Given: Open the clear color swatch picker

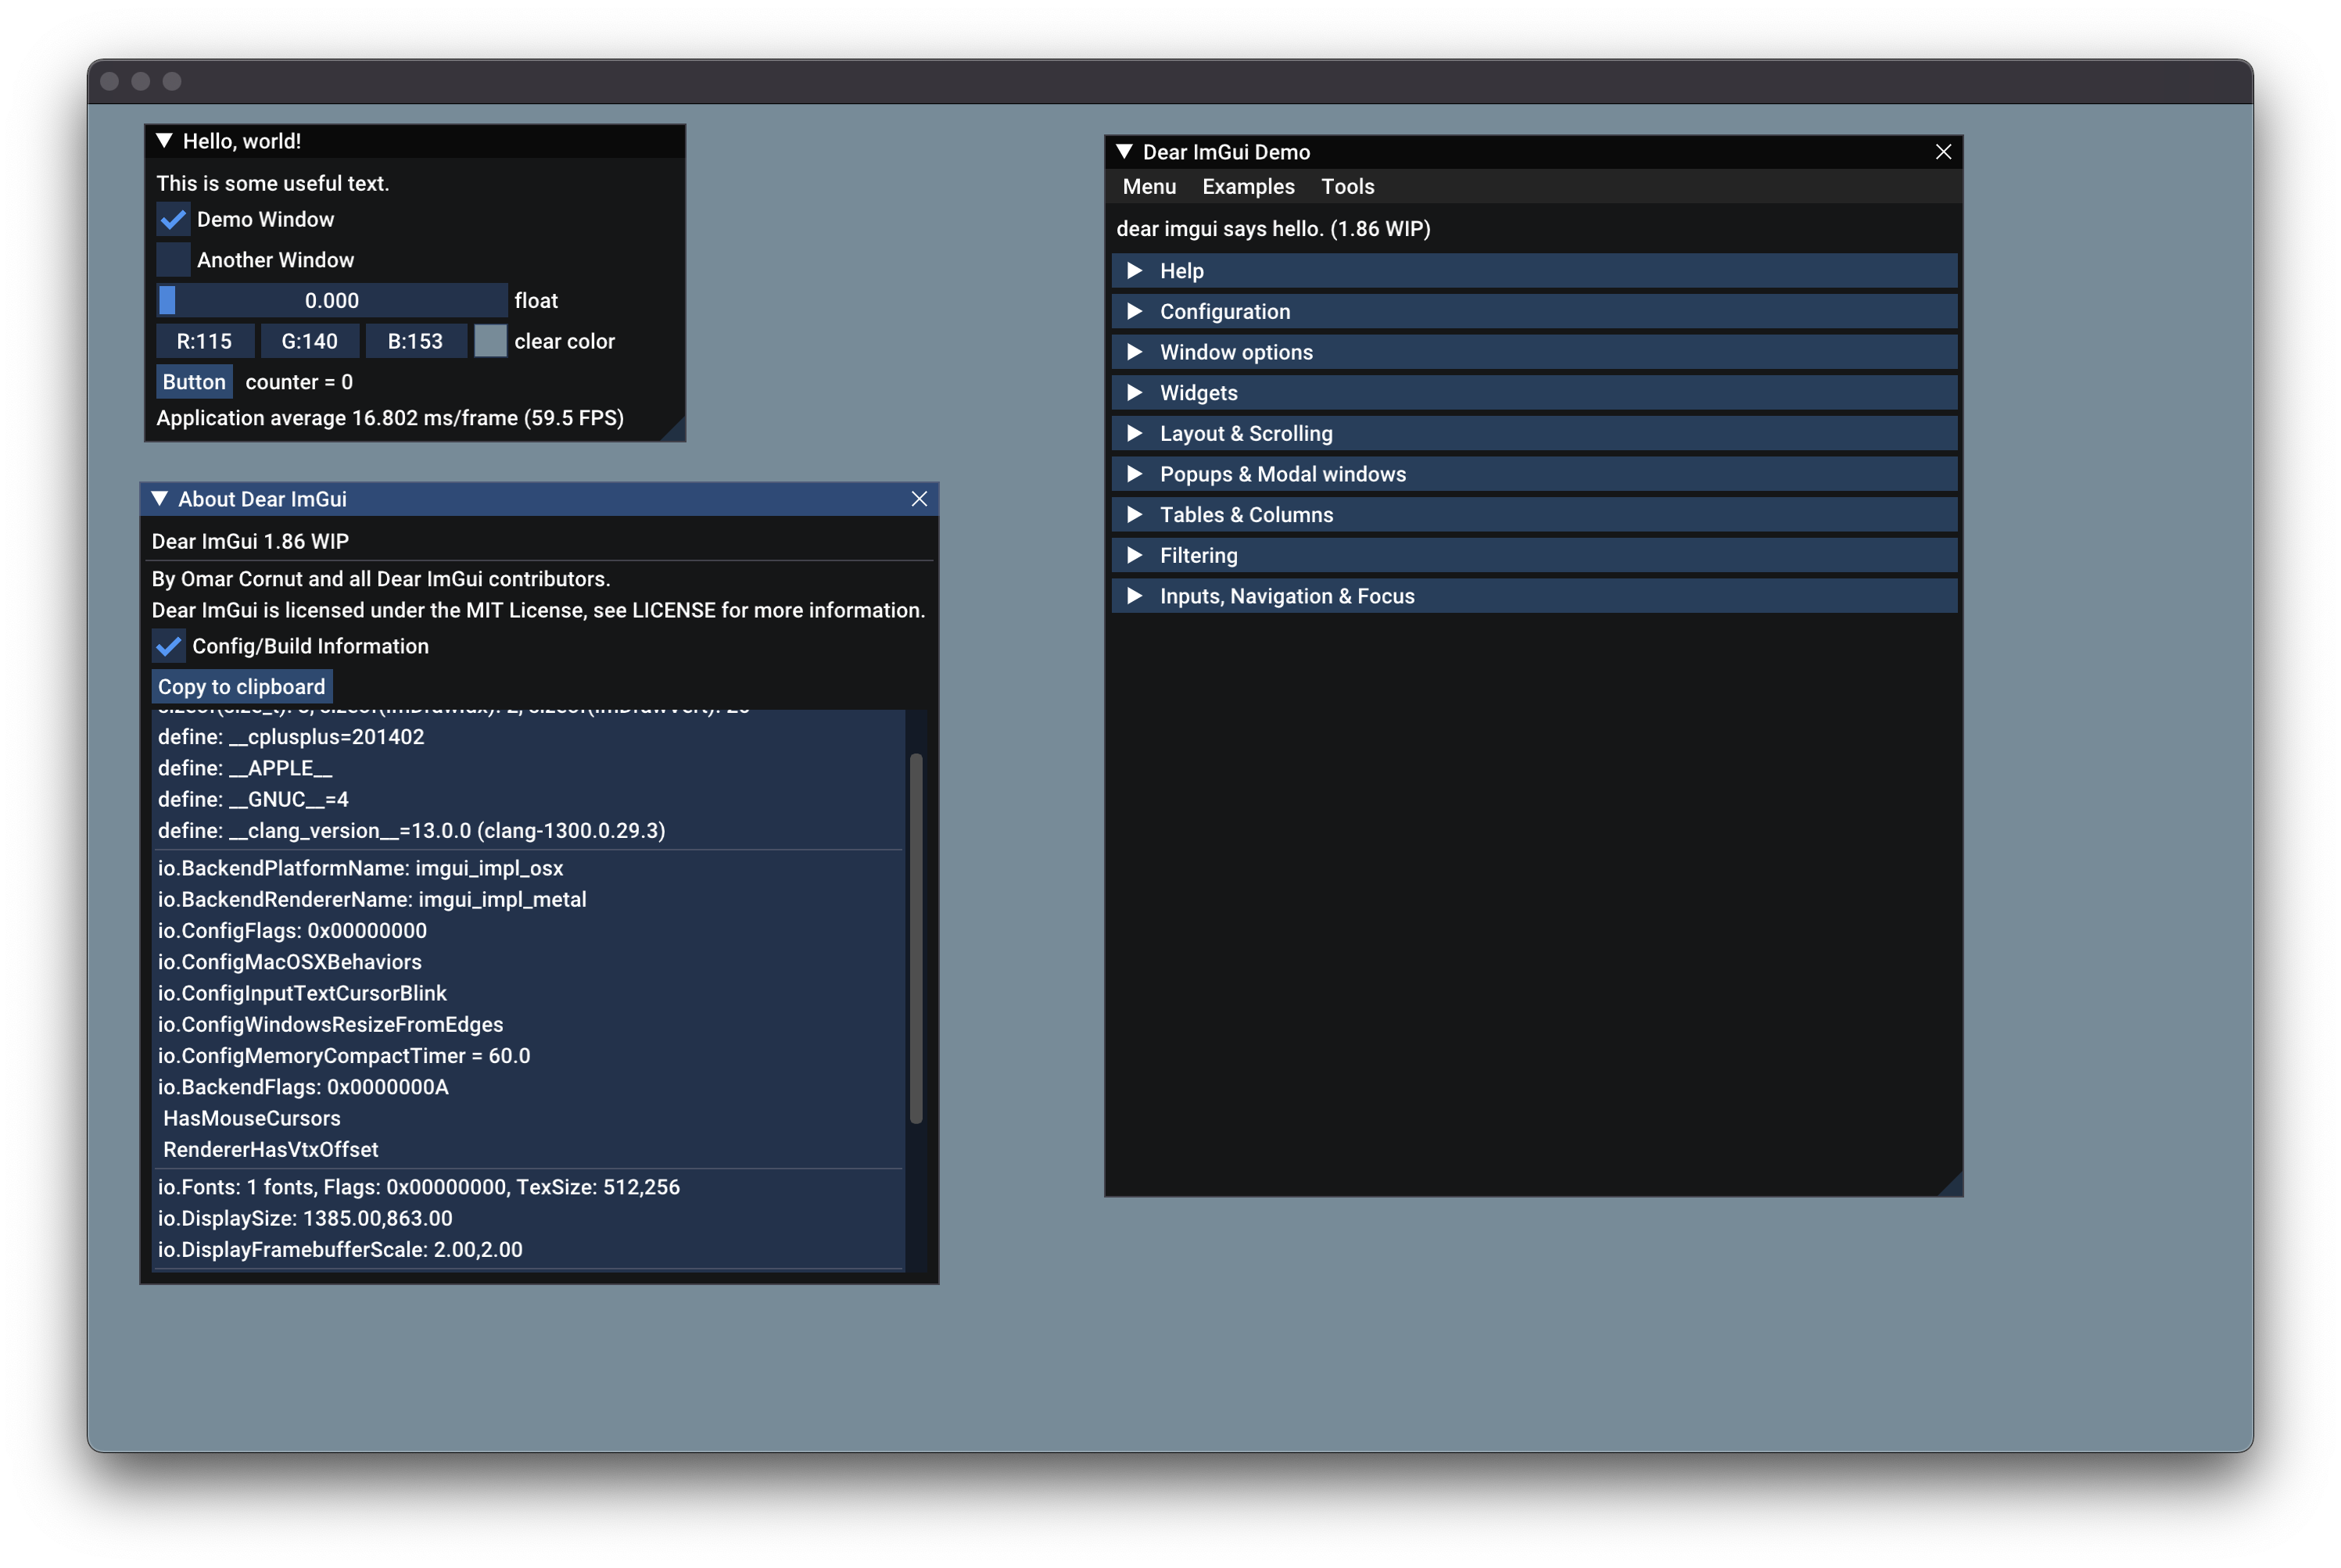Looking at the screenshot, I should pyautogui.click(x=490, y=341).
